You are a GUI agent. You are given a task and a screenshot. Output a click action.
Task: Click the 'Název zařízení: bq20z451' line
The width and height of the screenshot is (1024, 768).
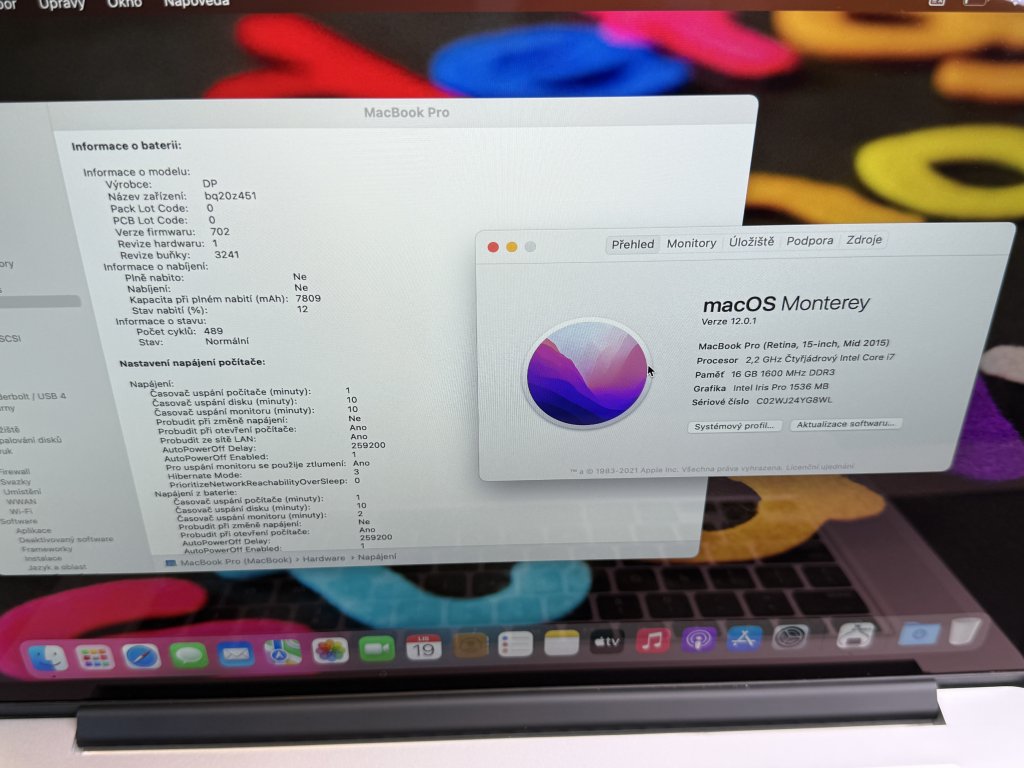click(182, 196)
